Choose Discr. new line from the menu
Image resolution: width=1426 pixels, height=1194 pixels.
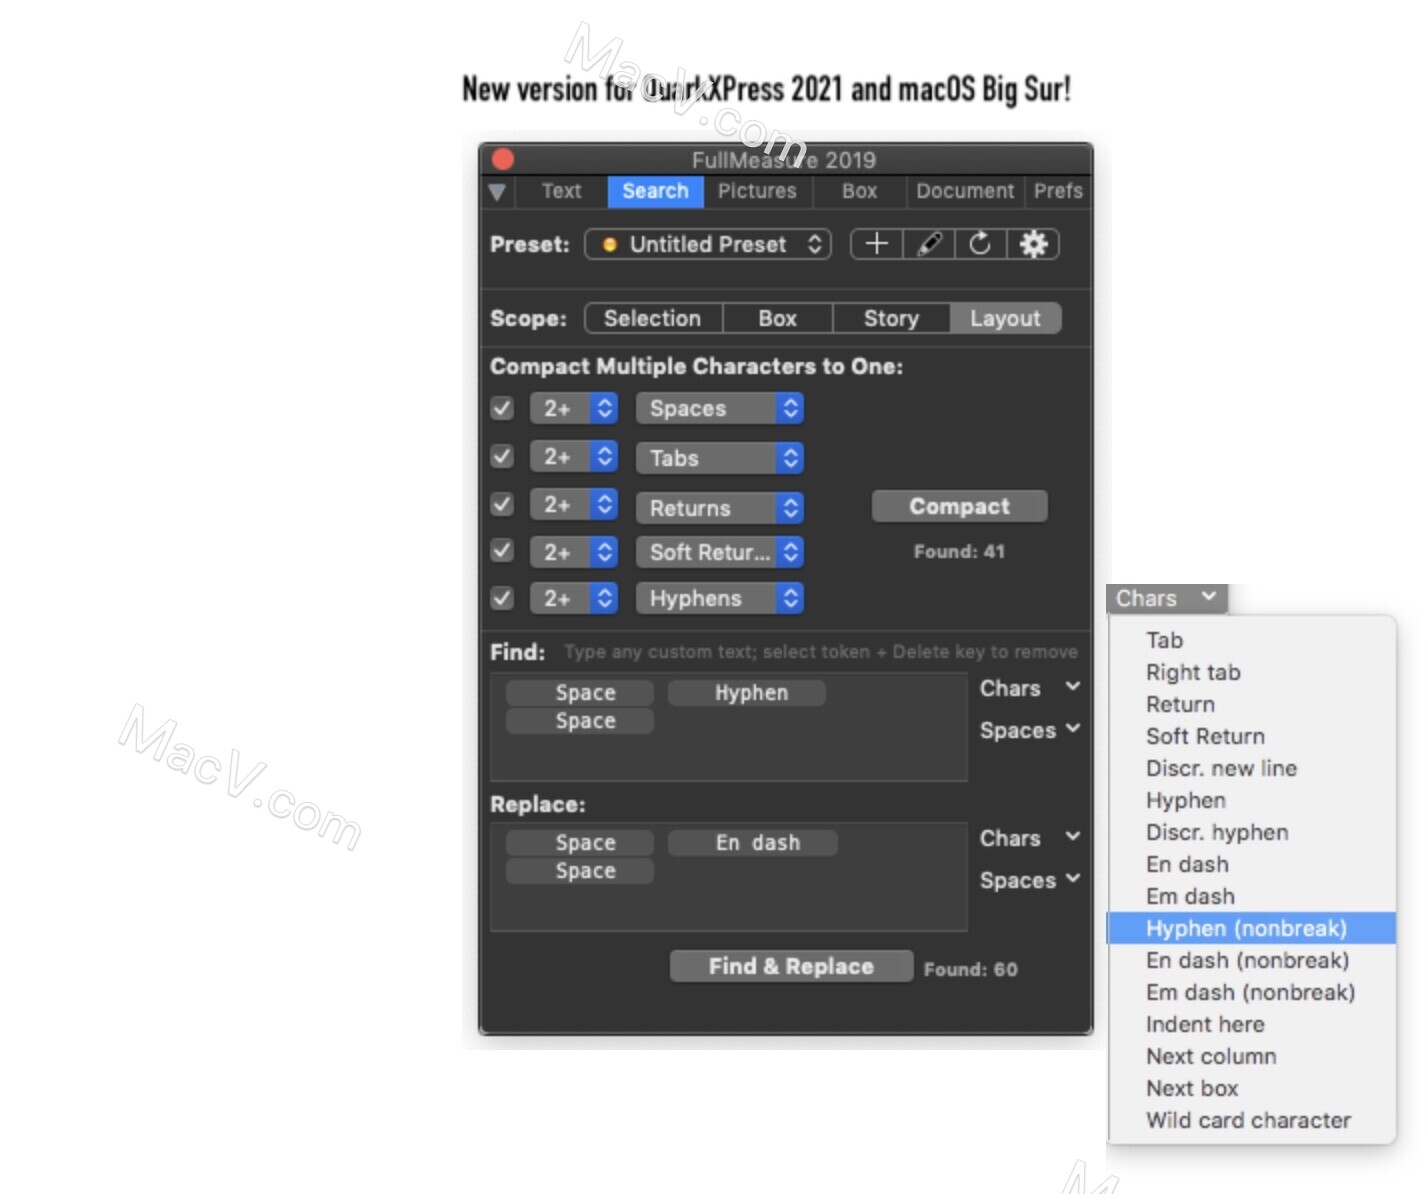pyautogui.click(x=1251, y=768)
